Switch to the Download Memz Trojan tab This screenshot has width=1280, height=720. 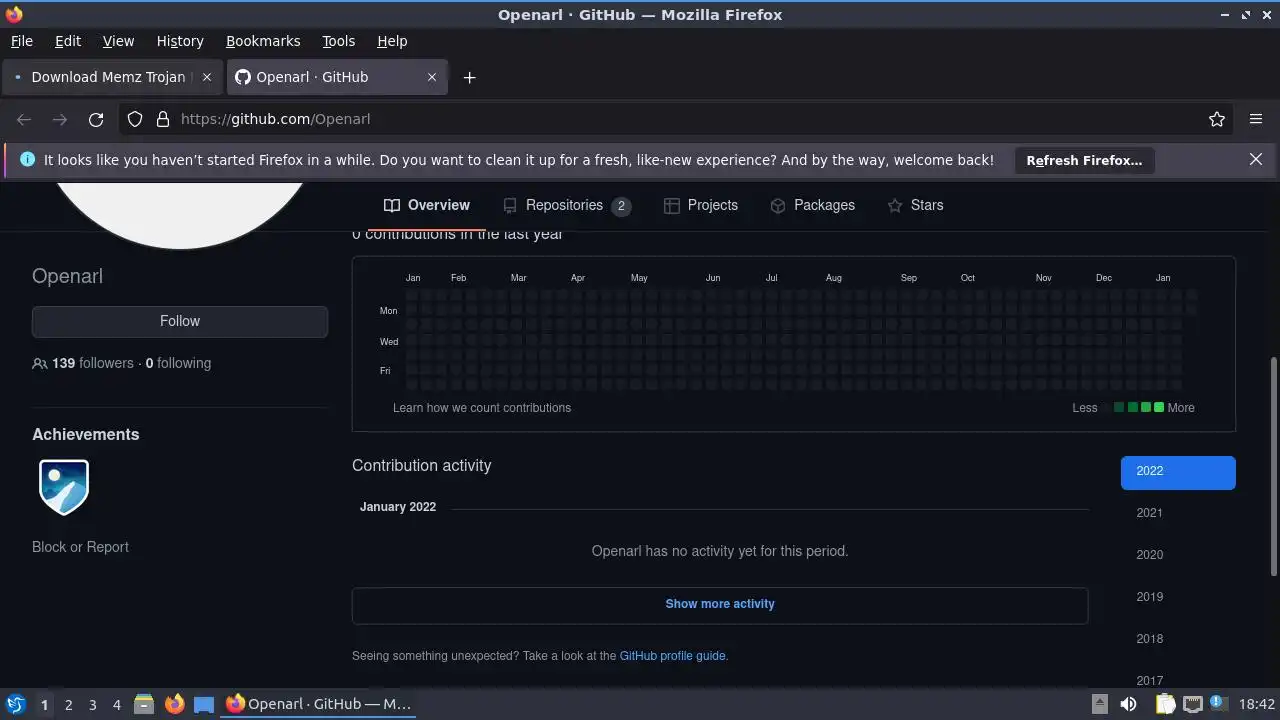point(112,77)
